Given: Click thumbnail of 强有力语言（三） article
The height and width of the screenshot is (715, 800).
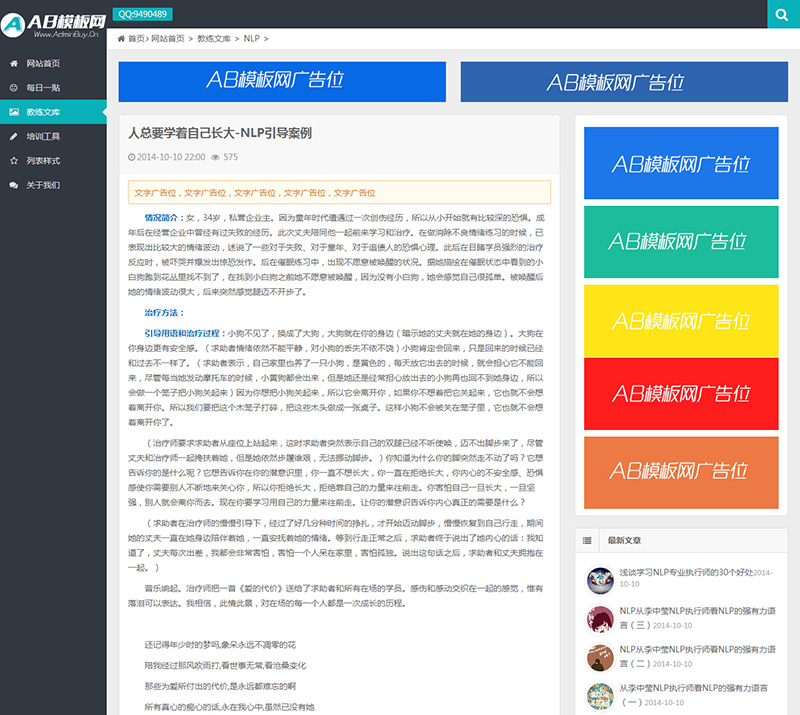Looking at the screenshot, I should [600, 619].
